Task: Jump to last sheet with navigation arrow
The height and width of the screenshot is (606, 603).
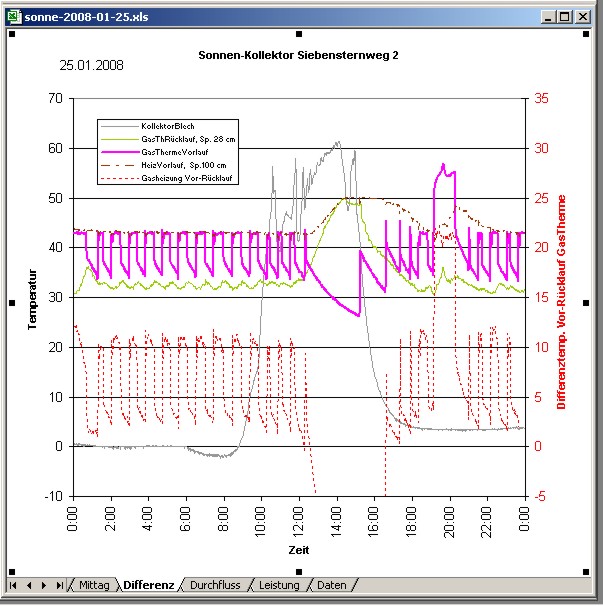Action: tap(60, 585)
